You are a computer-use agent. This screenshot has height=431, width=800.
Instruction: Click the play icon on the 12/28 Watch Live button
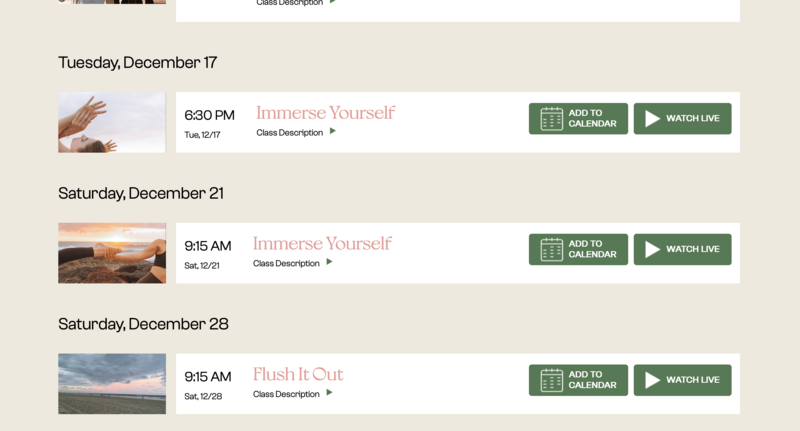(x=652, y=380)
